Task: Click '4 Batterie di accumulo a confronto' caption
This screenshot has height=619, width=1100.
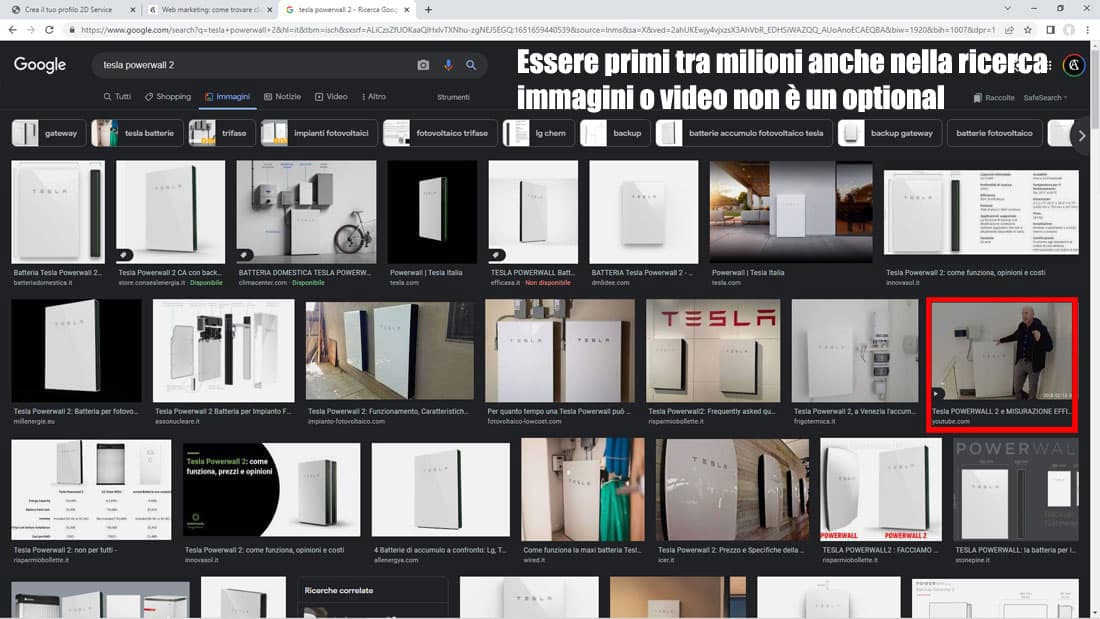Action: (x=440, y=550)
